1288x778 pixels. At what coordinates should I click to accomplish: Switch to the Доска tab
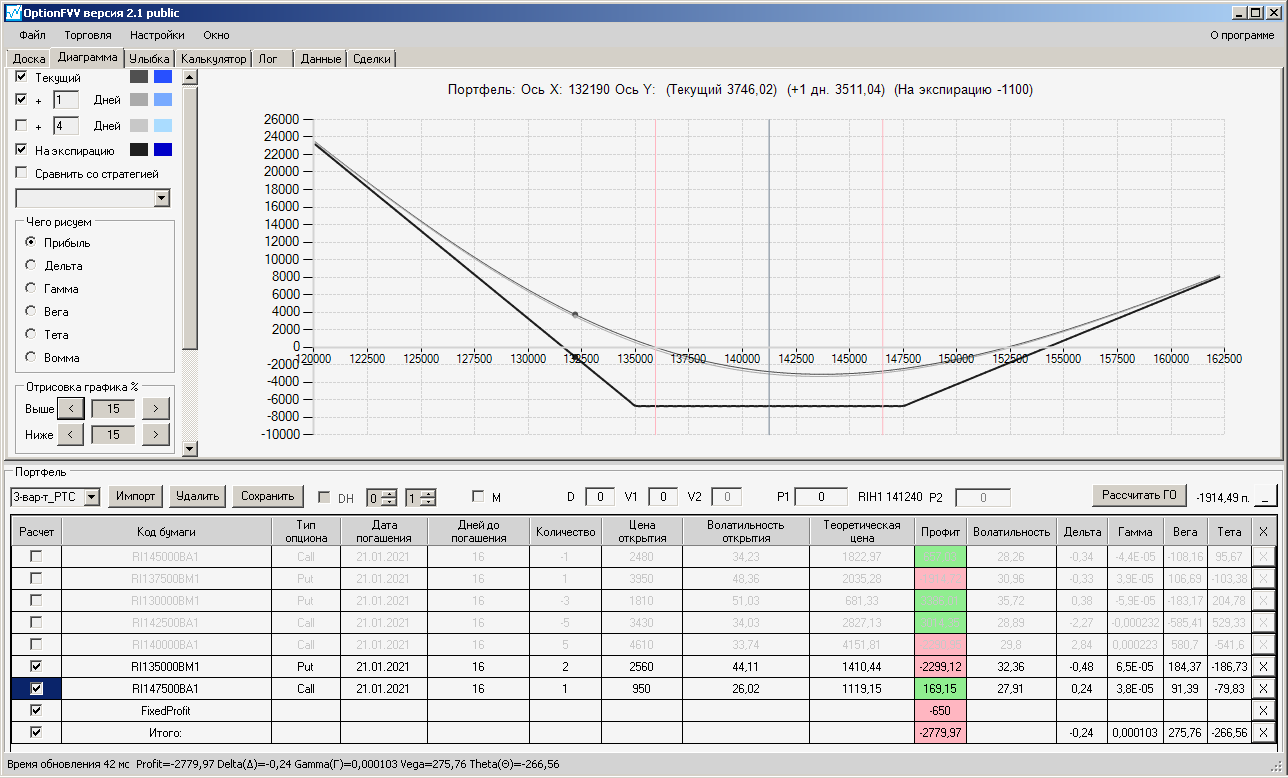(x=29, y=59)
